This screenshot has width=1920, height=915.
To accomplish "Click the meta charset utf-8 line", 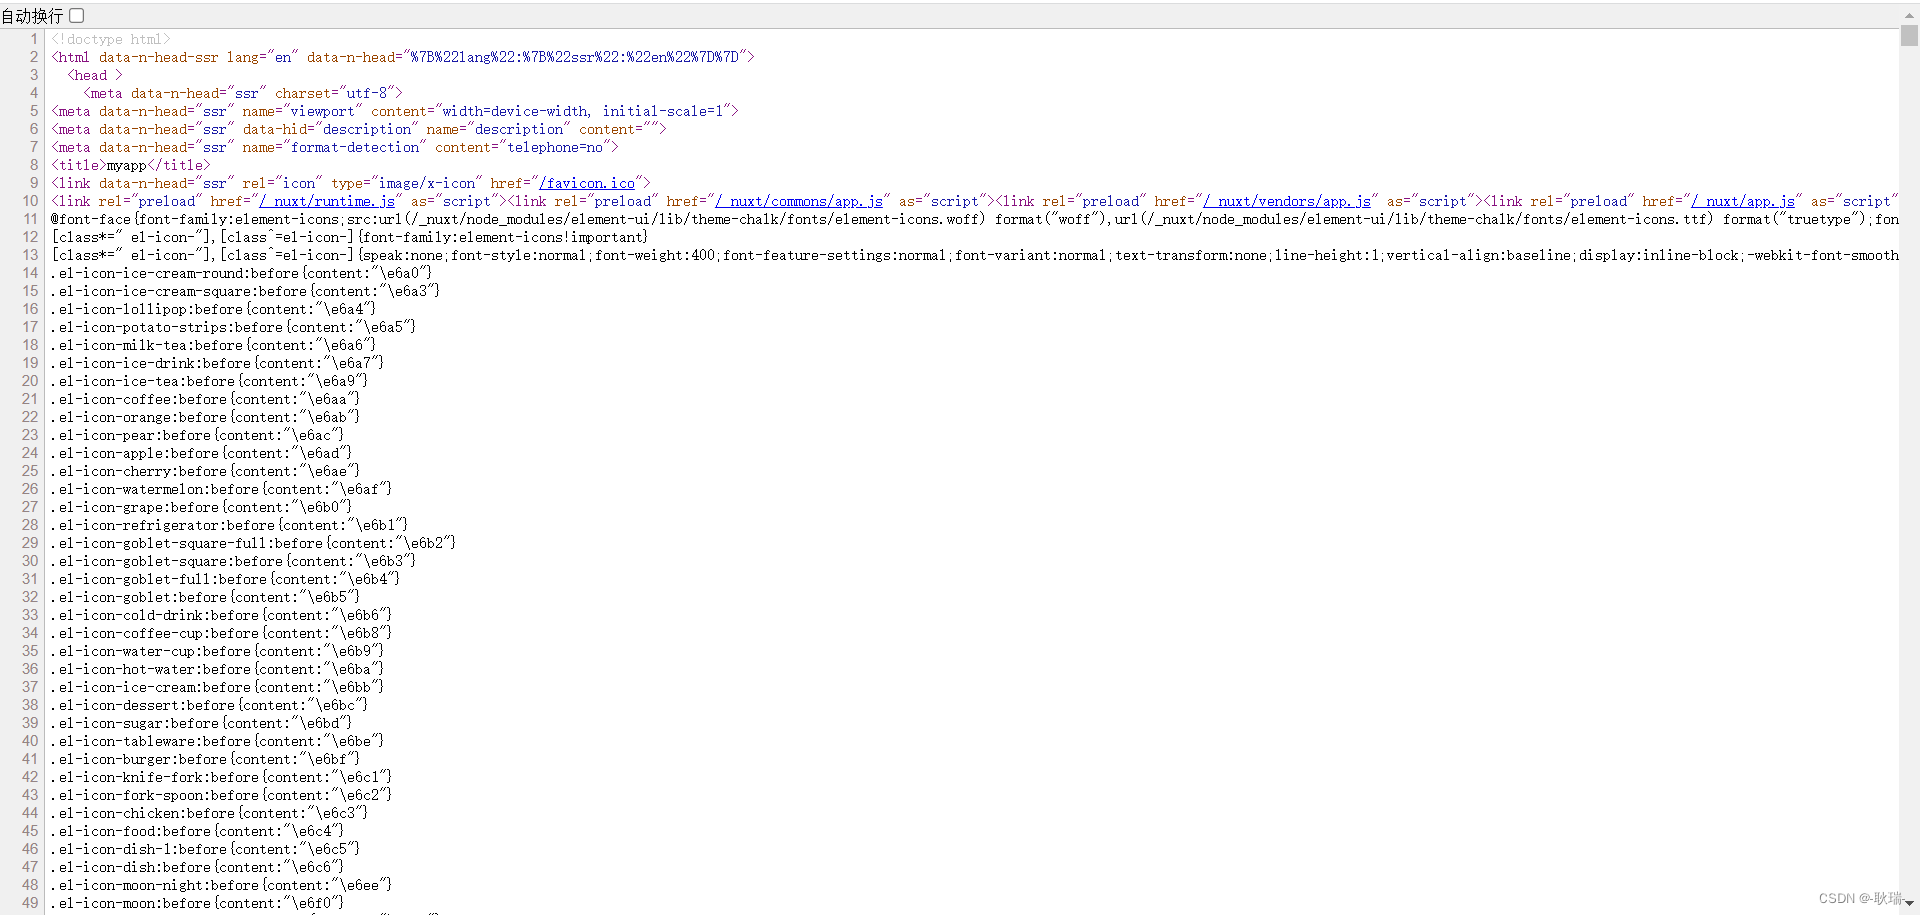I will [243, 93].
